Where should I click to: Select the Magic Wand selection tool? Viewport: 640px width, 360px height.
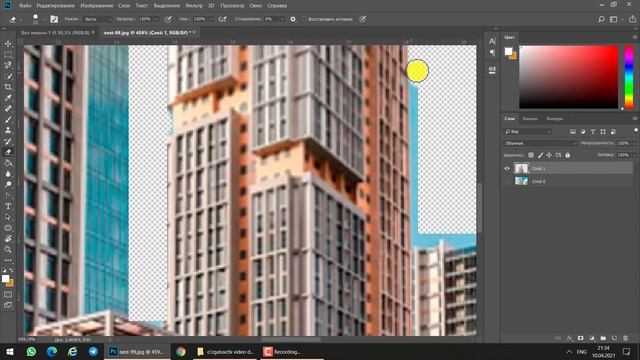(8, 76)
